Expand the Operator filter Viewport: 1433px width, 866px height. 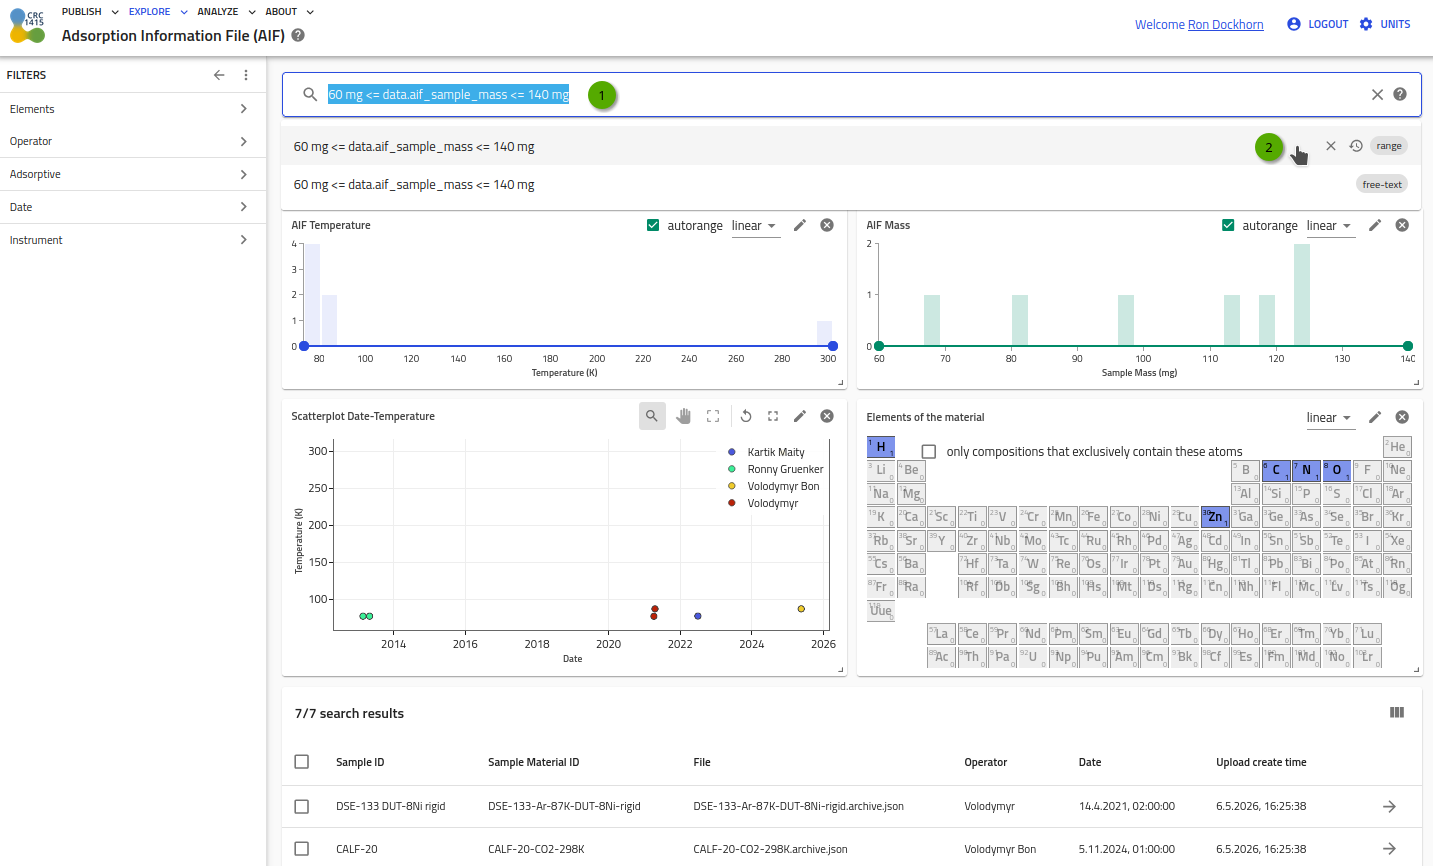(133, 141)
